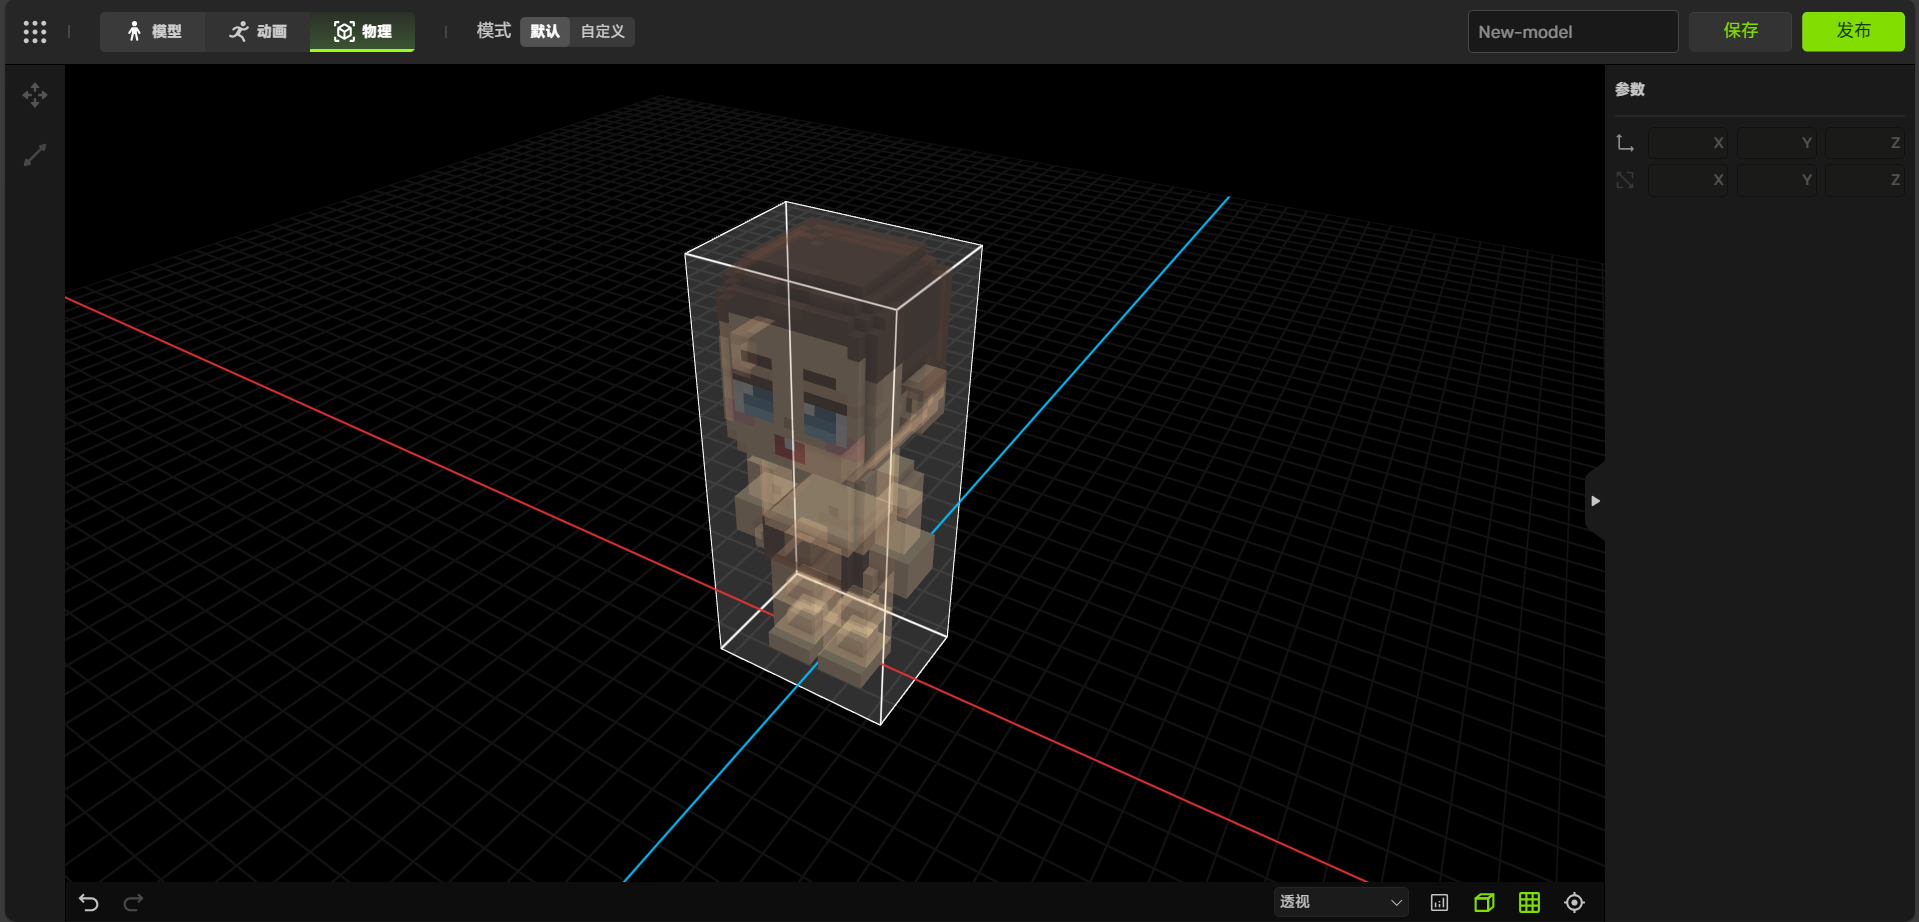
Task: Open the 透视 view dropdown
Action: [x=1340, y=902]
